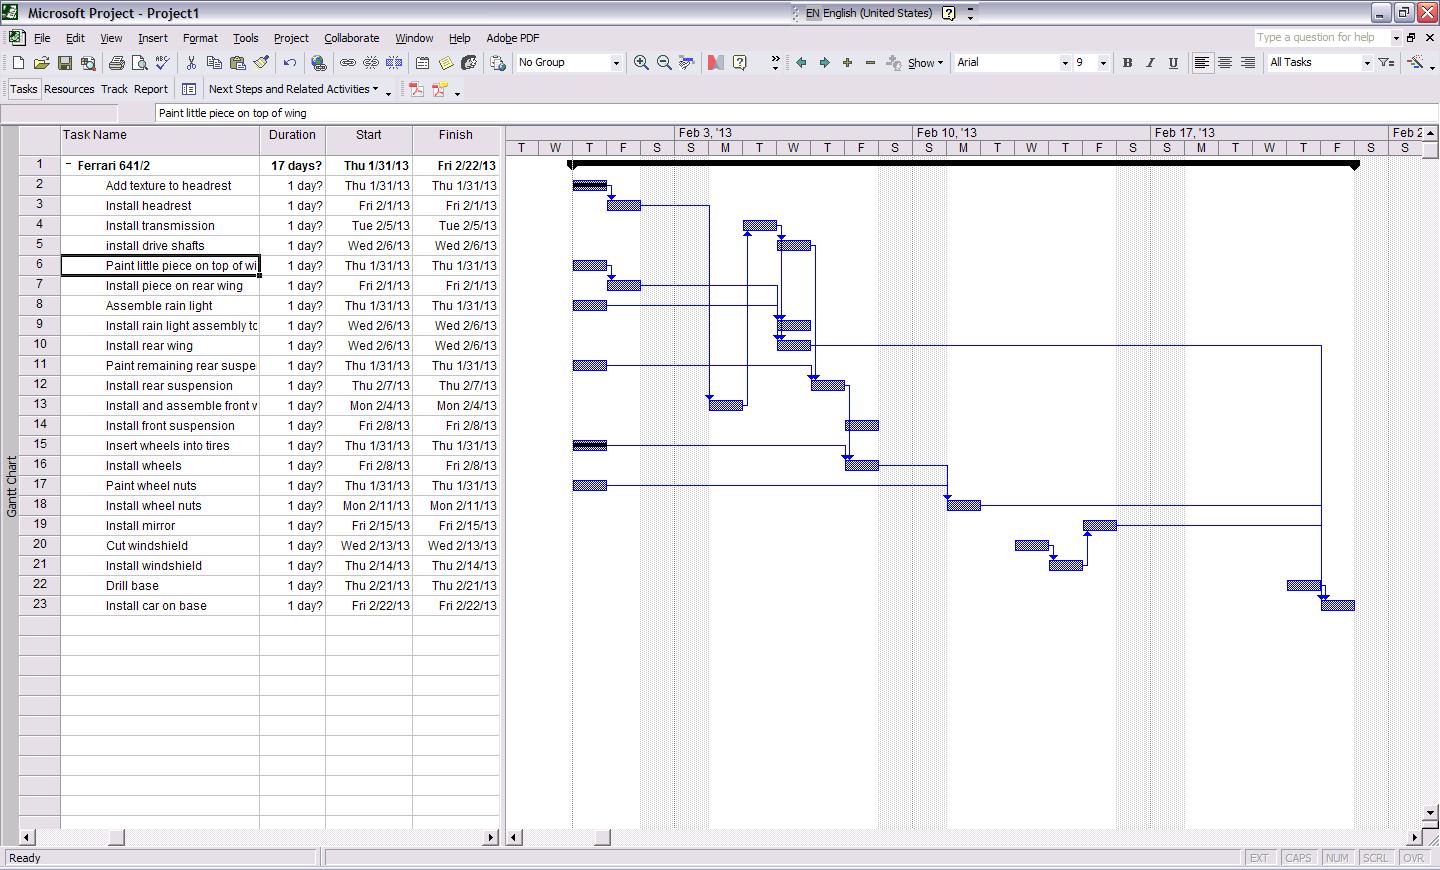Create a new project file

click(x=18, y=63)
